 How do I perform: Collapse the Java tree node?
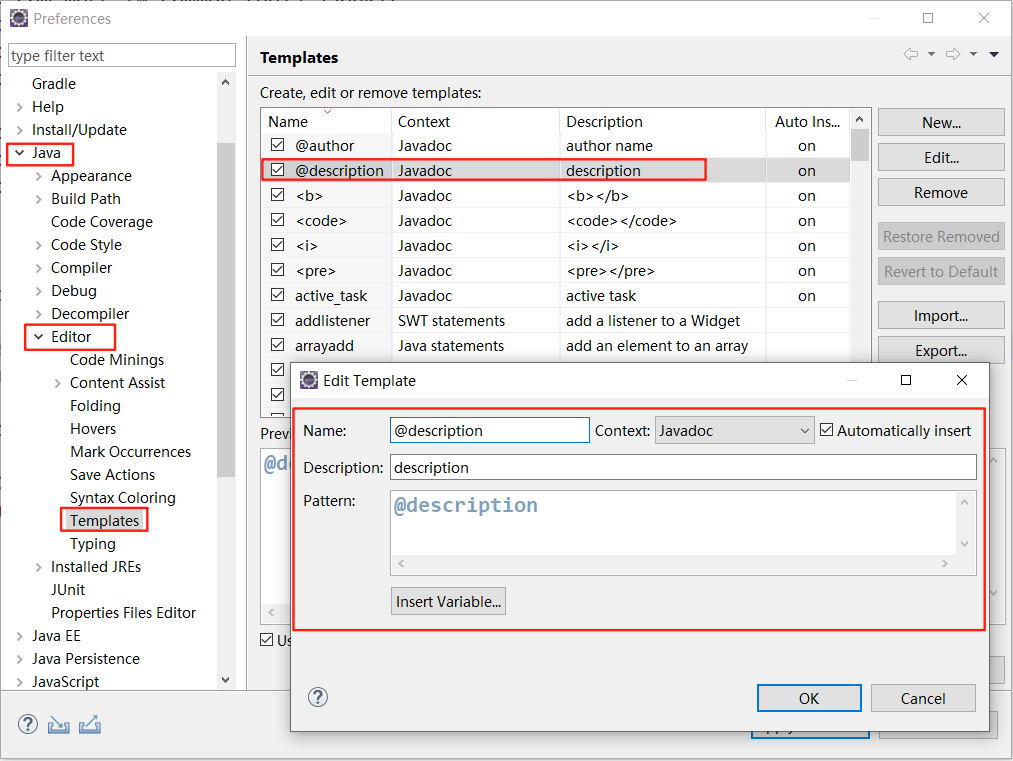tap(19, 153)
